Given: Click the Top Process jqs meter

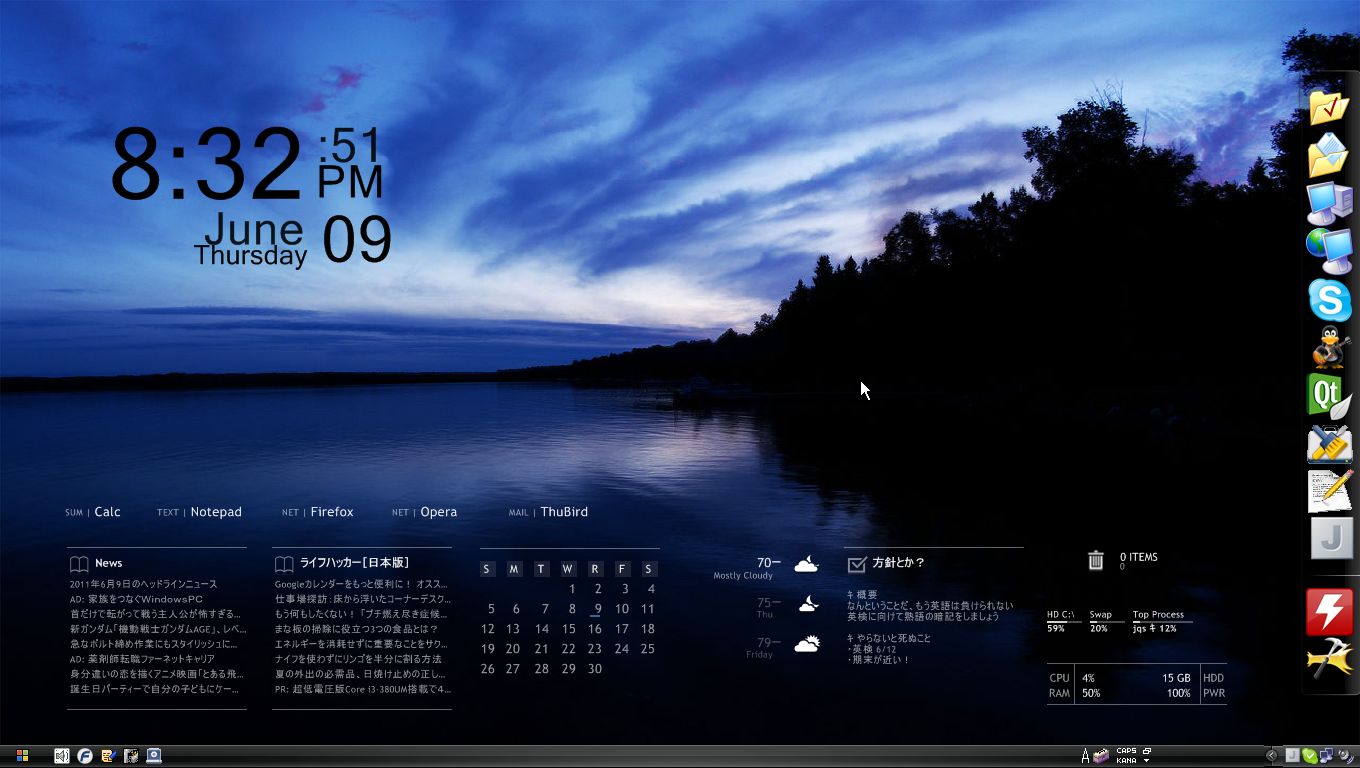Looking at the screenshot, I should [1162, 622].
